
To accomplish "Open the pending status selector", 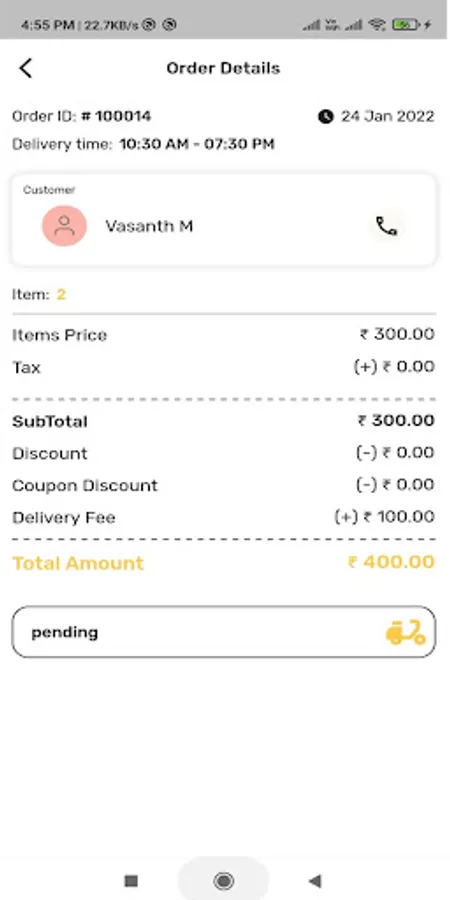I will click(224, 632).
